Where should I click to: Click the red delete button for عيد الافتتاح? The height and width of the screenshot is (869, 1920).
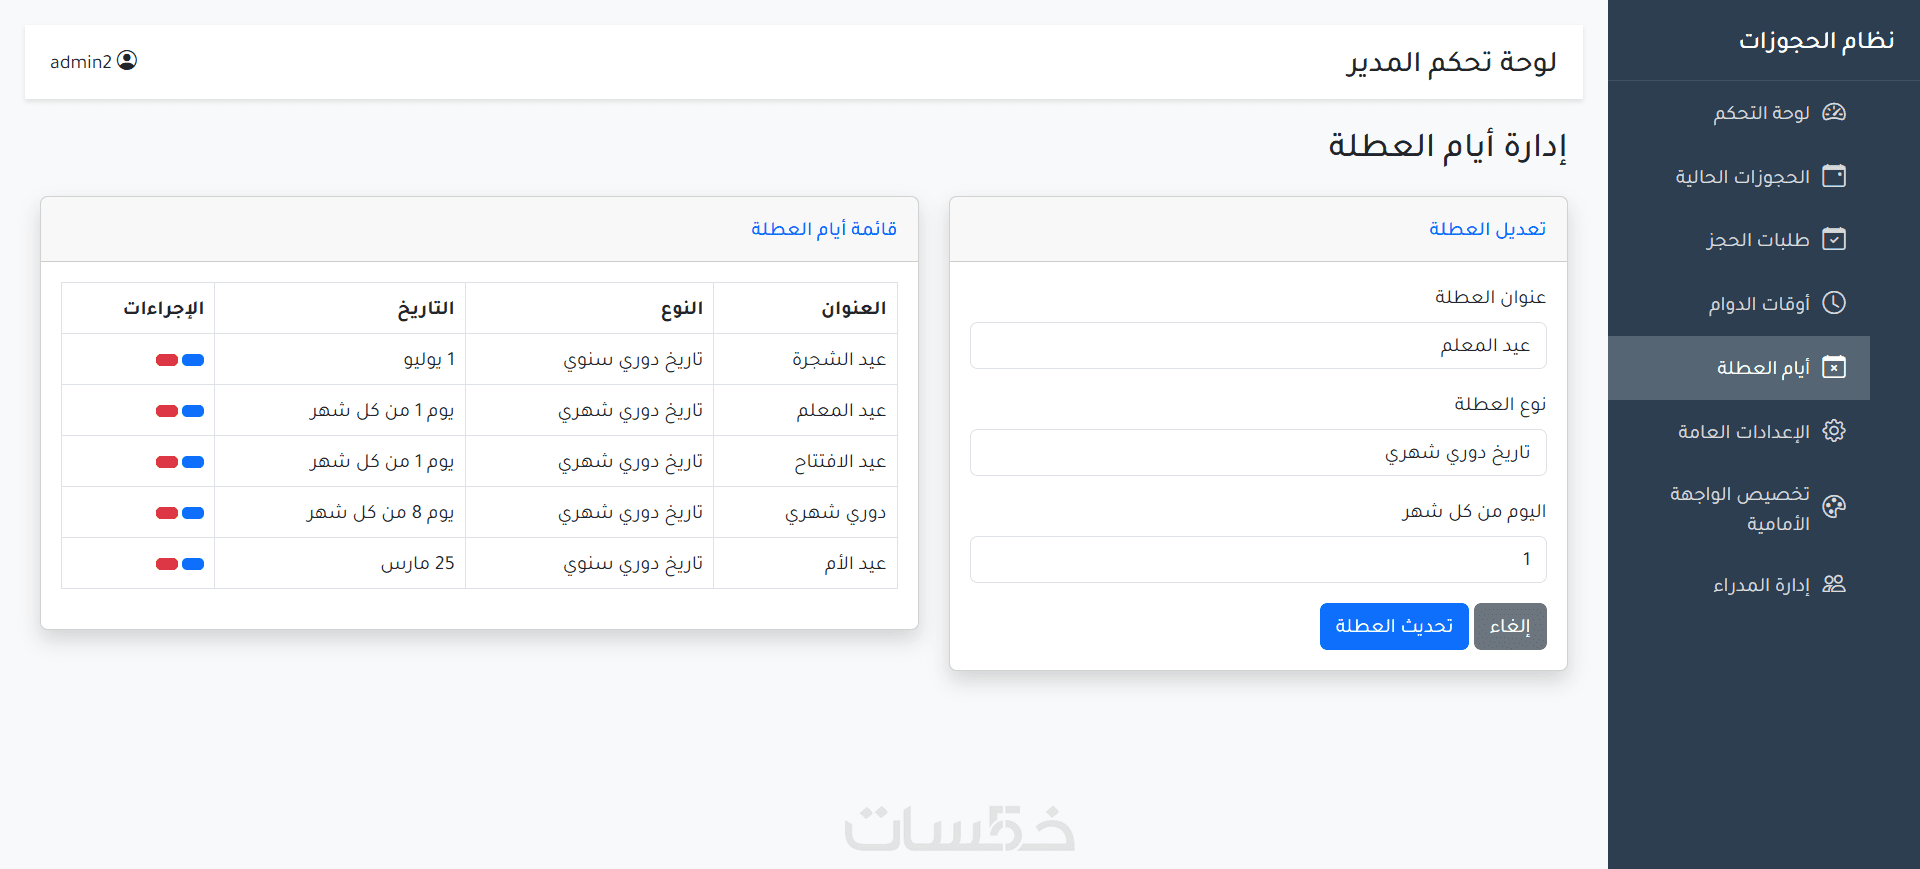click(167, 462)
